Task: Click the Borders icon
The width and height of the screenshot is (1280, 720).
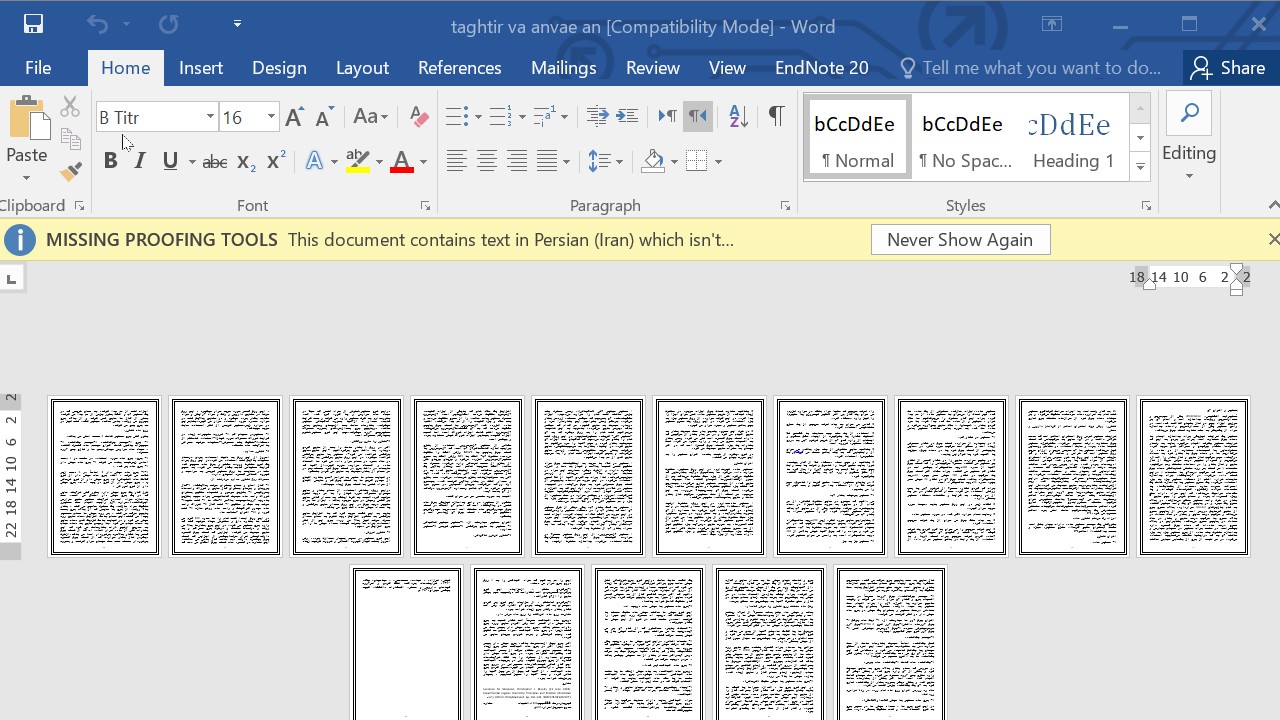Action: point(697,162)
